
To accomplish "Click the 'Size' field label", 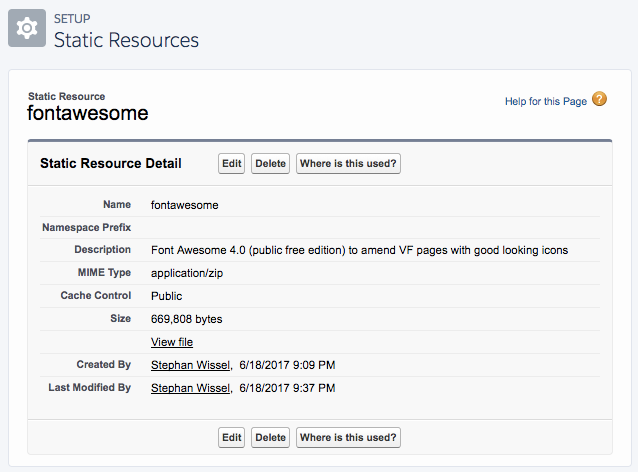I will [x=121, y=319].
